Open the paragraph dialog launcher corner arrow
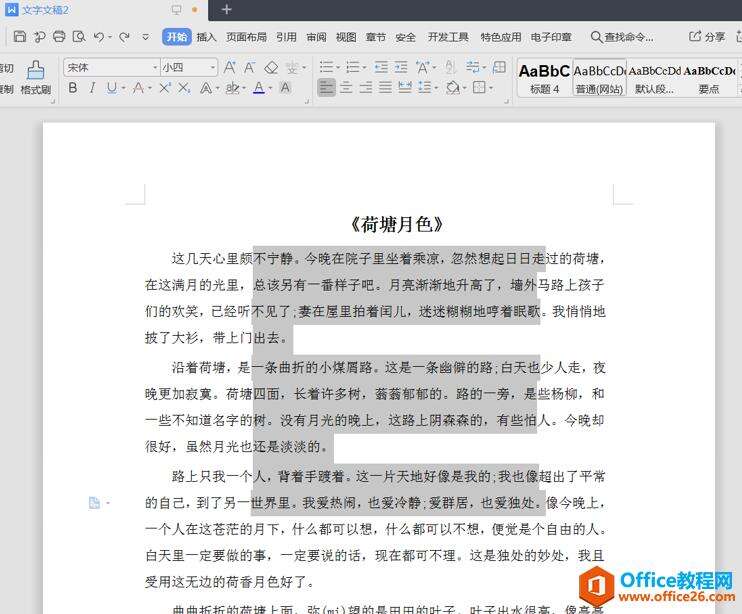The image size is (742, 614). (x=507, y=101)
